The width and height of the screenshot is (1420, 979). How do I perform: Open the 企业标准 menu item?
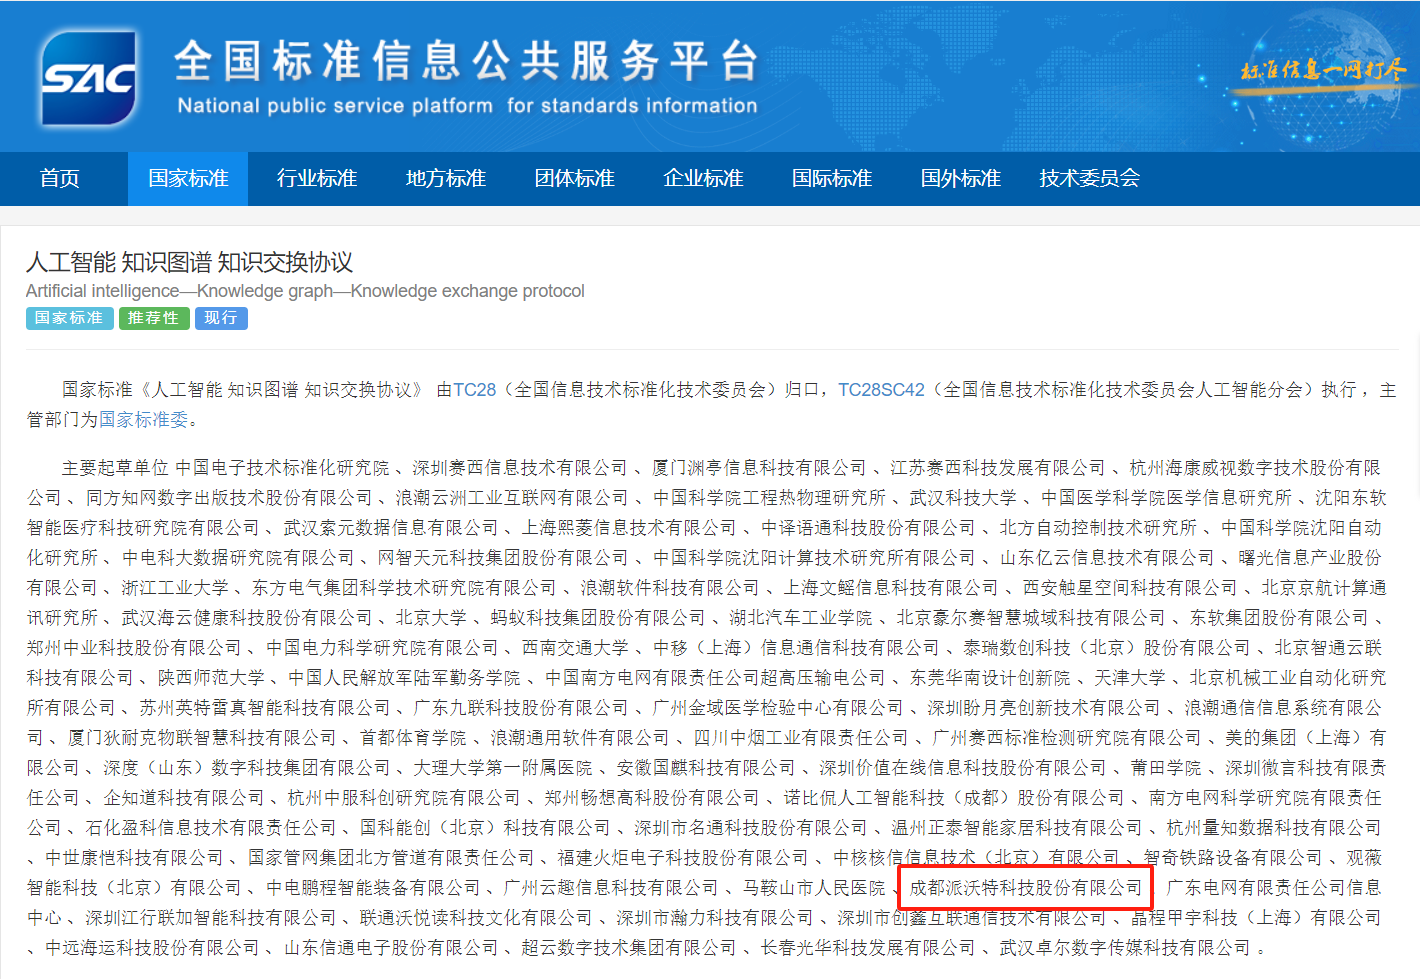tap(704, 179)
